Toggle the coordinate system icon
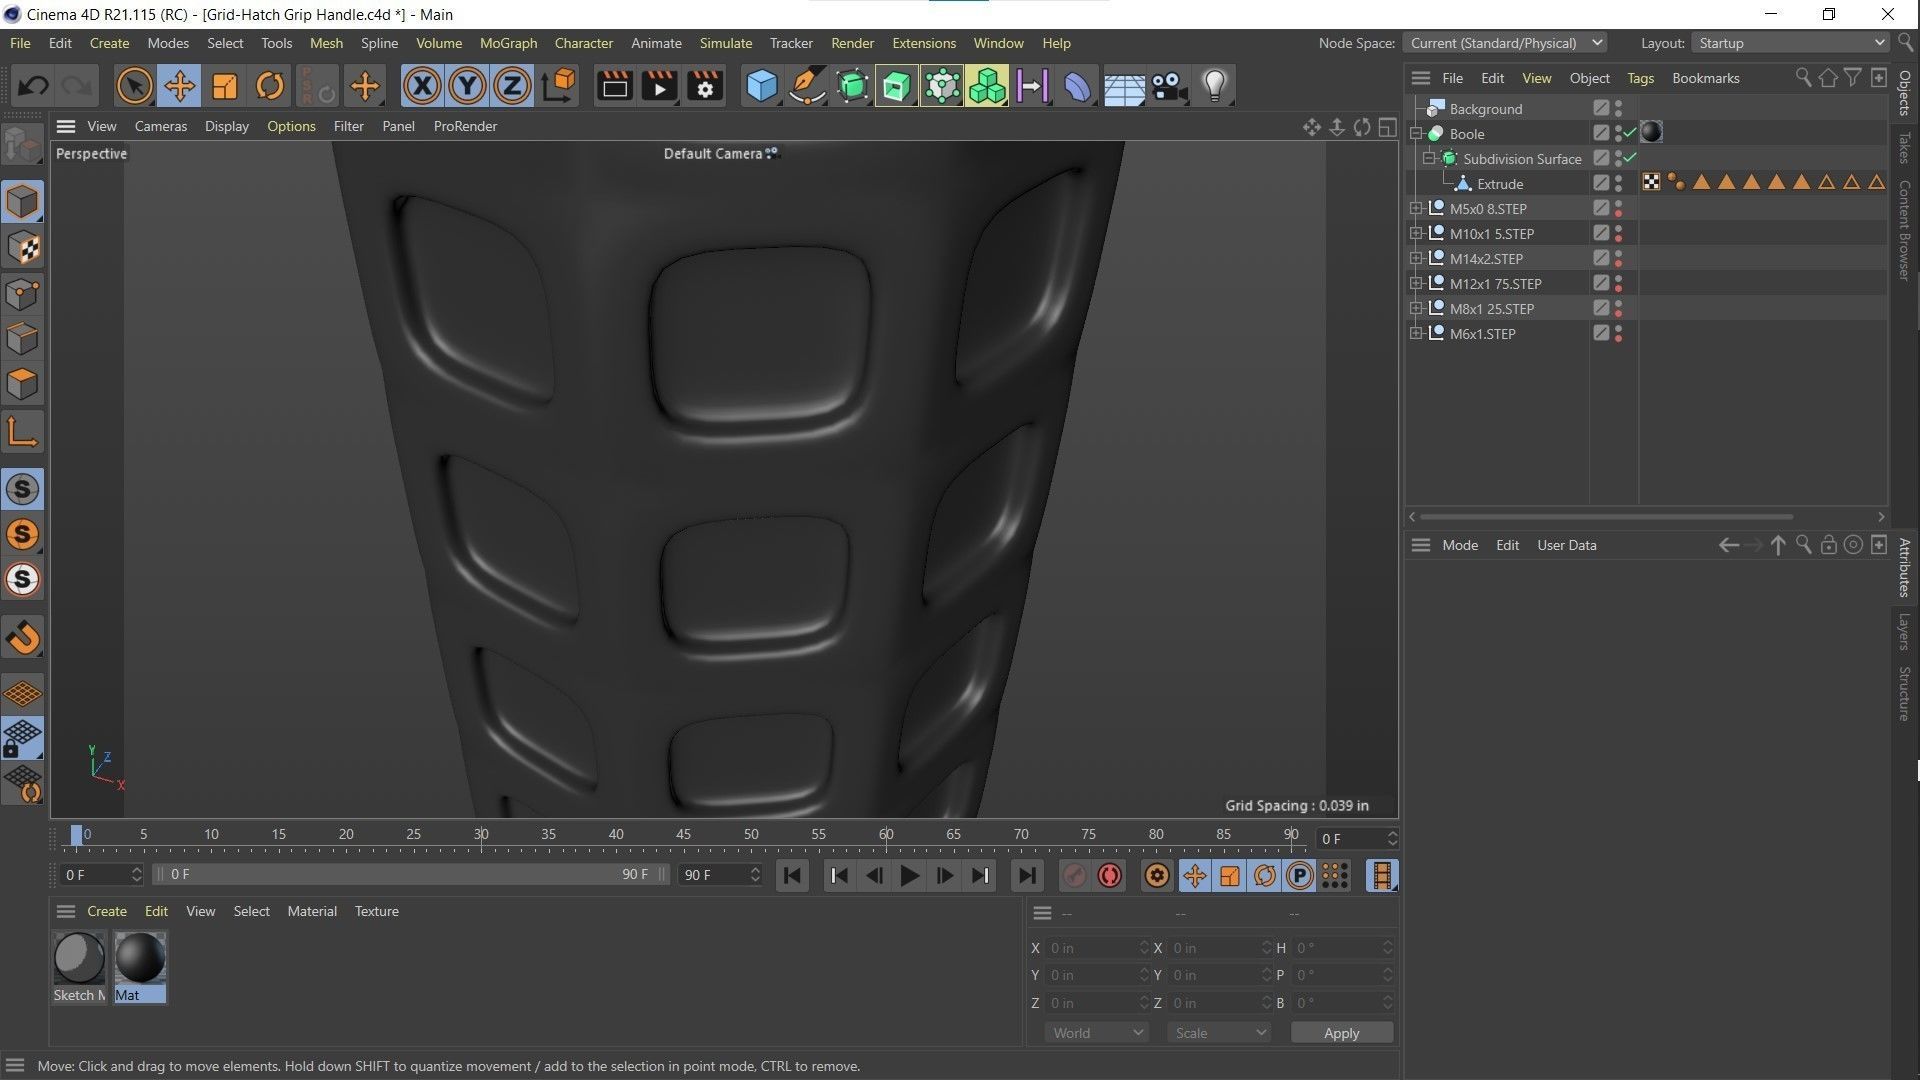Screen dimensions: 1920x1080 559,86
